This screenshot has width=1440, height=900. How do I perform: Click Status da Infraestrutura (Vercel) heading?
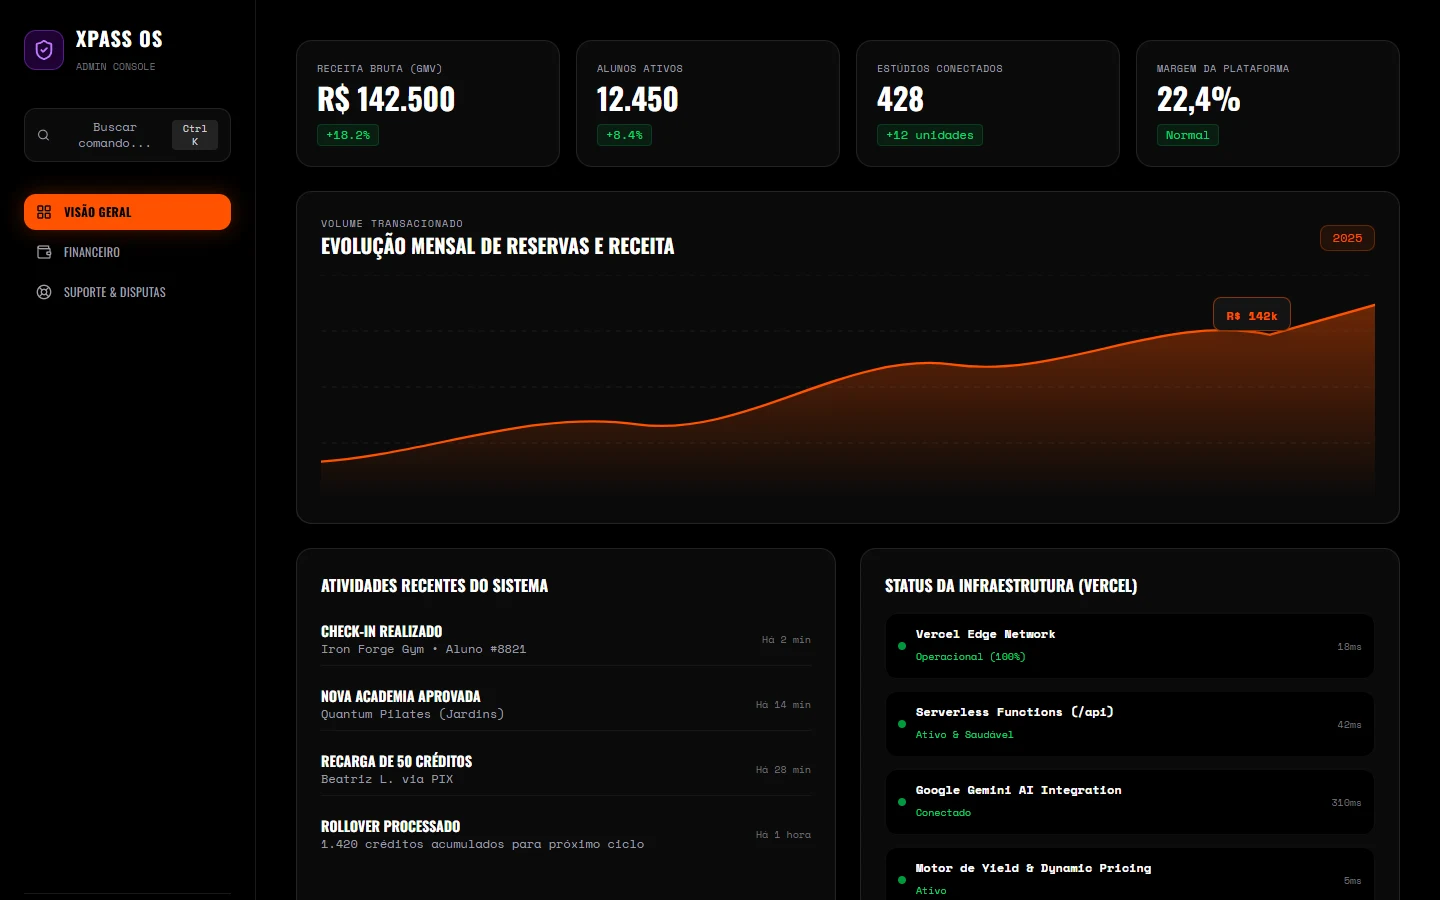1011,586
